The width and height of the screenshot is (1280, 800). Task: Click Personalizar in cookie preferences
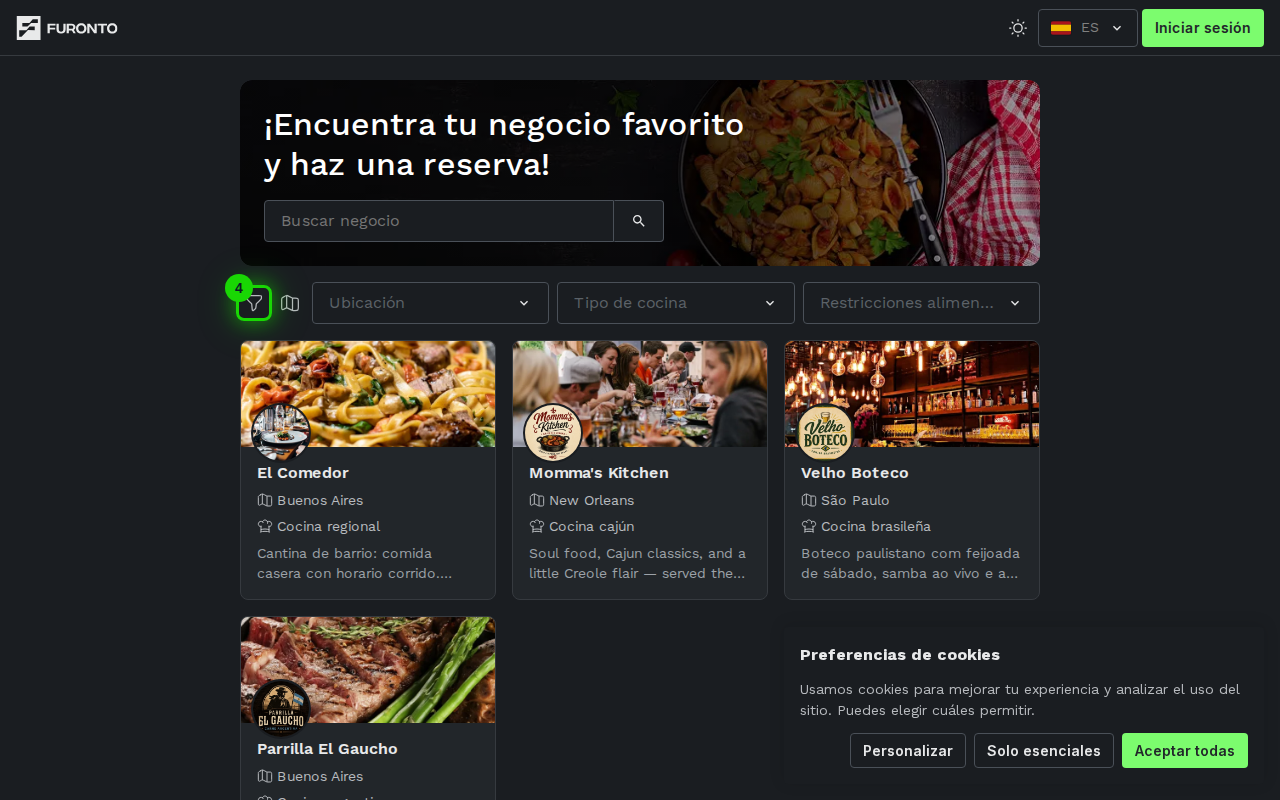pyautogui.click(x=908, y=751)
